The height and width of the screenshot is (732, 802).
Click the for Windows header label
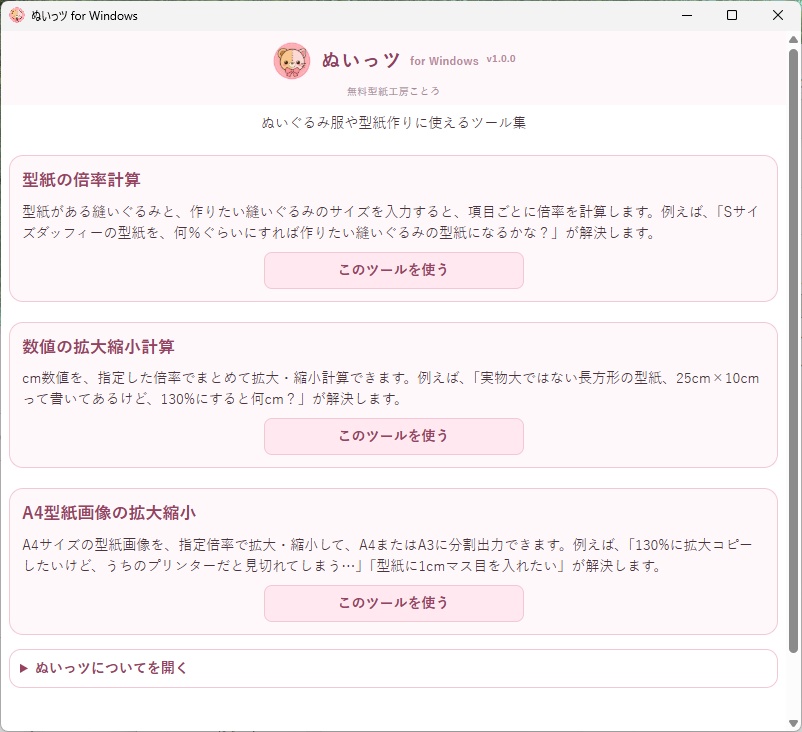pos(444,61)
